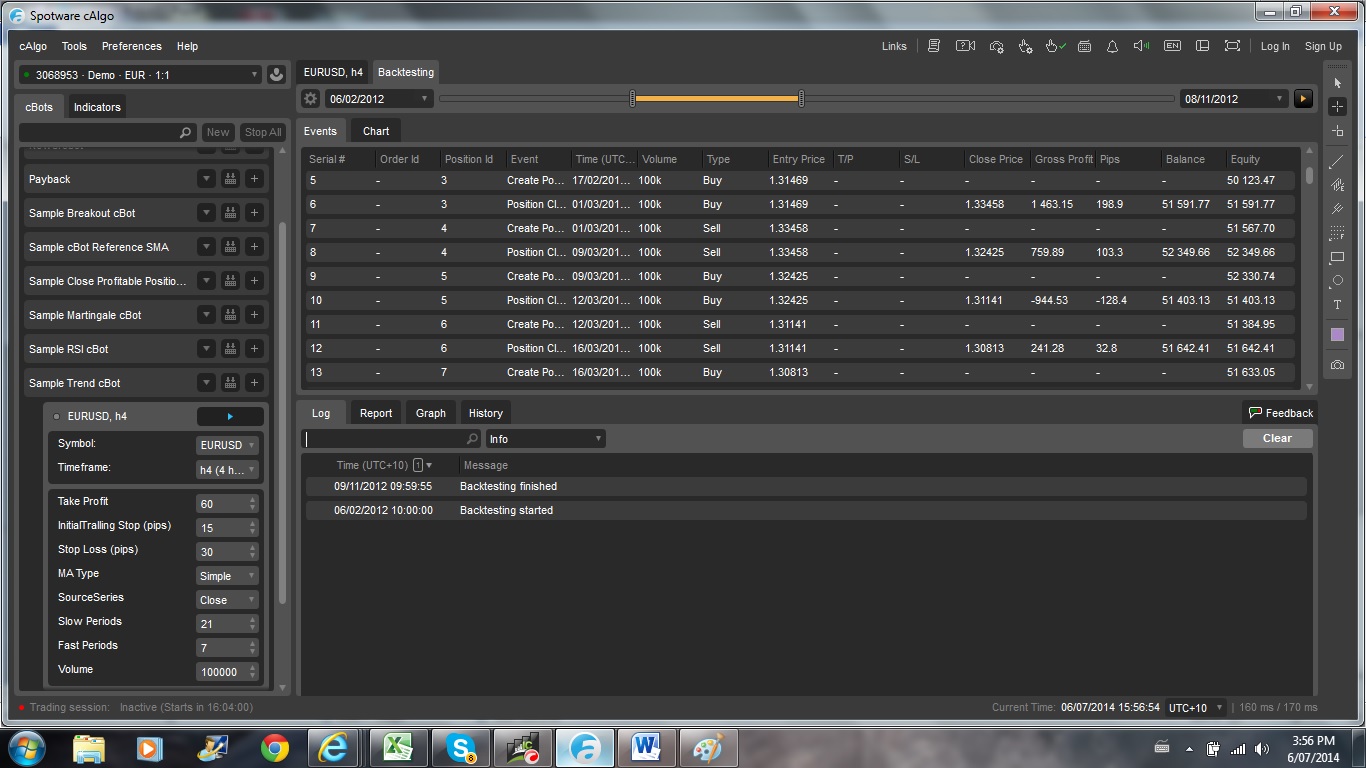Start backtesting with orange play button
Viewport: 1366px width, 768px height.
point(1303,99)
